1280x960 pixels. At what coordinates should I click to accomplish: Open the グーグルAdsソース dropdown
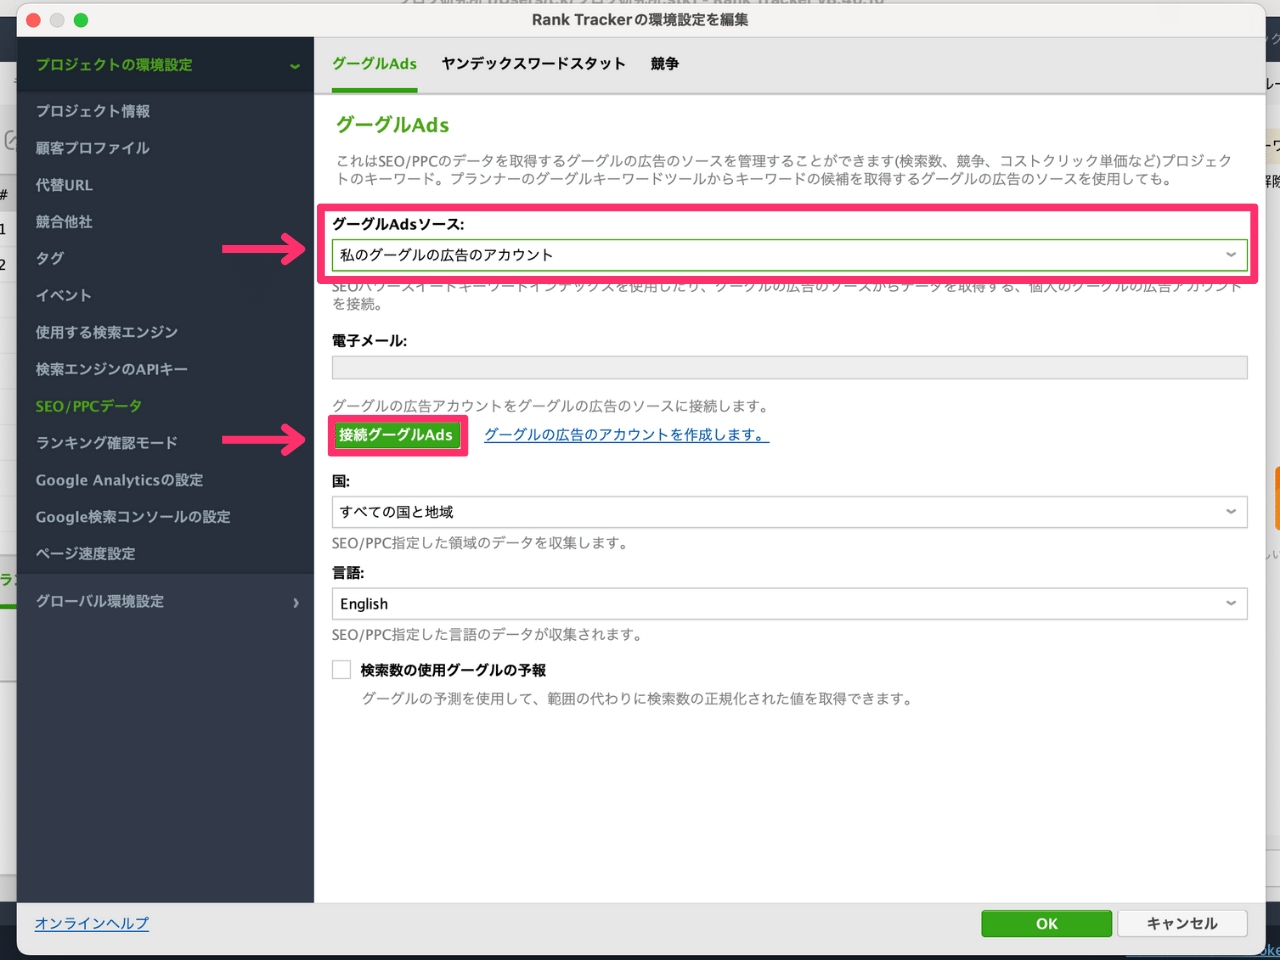(x=789, y=255)
